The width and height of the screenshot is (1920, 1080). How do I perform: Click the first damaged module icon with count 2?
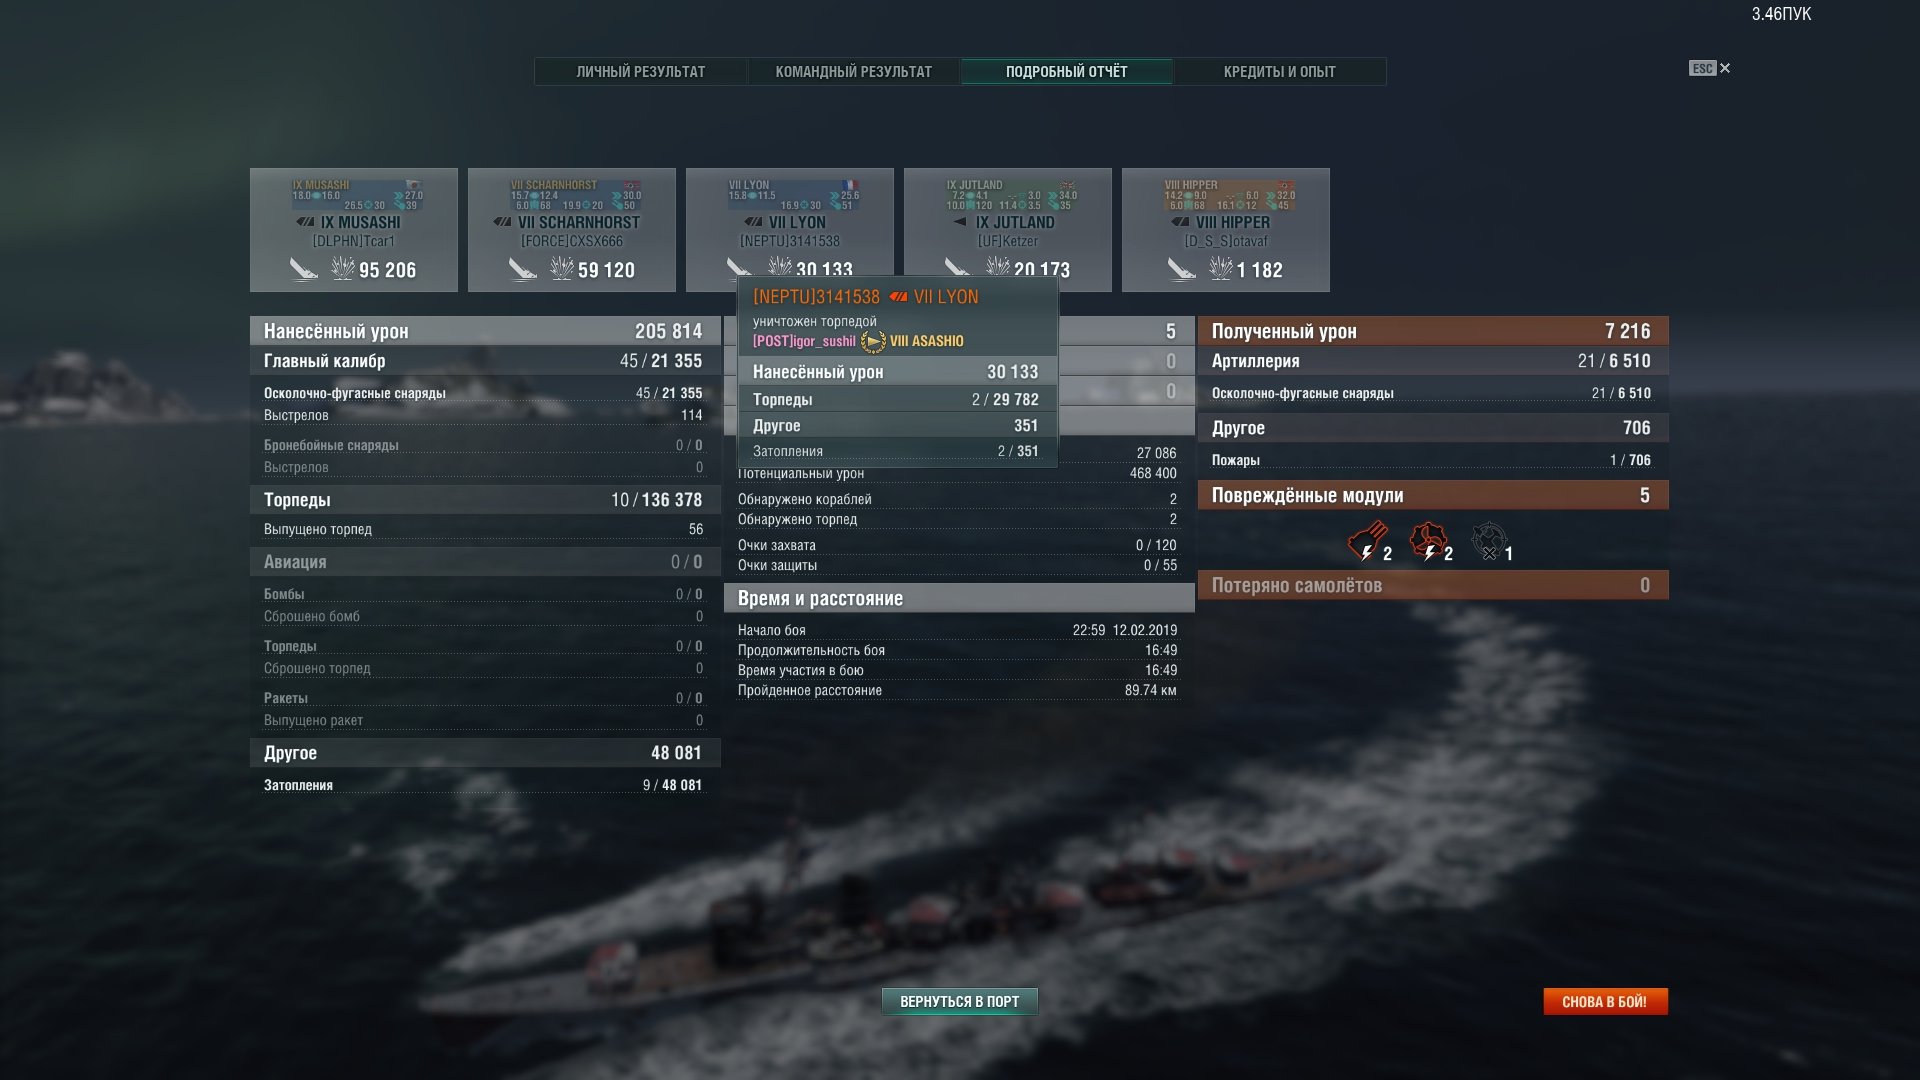click(x=1366, y=542)
